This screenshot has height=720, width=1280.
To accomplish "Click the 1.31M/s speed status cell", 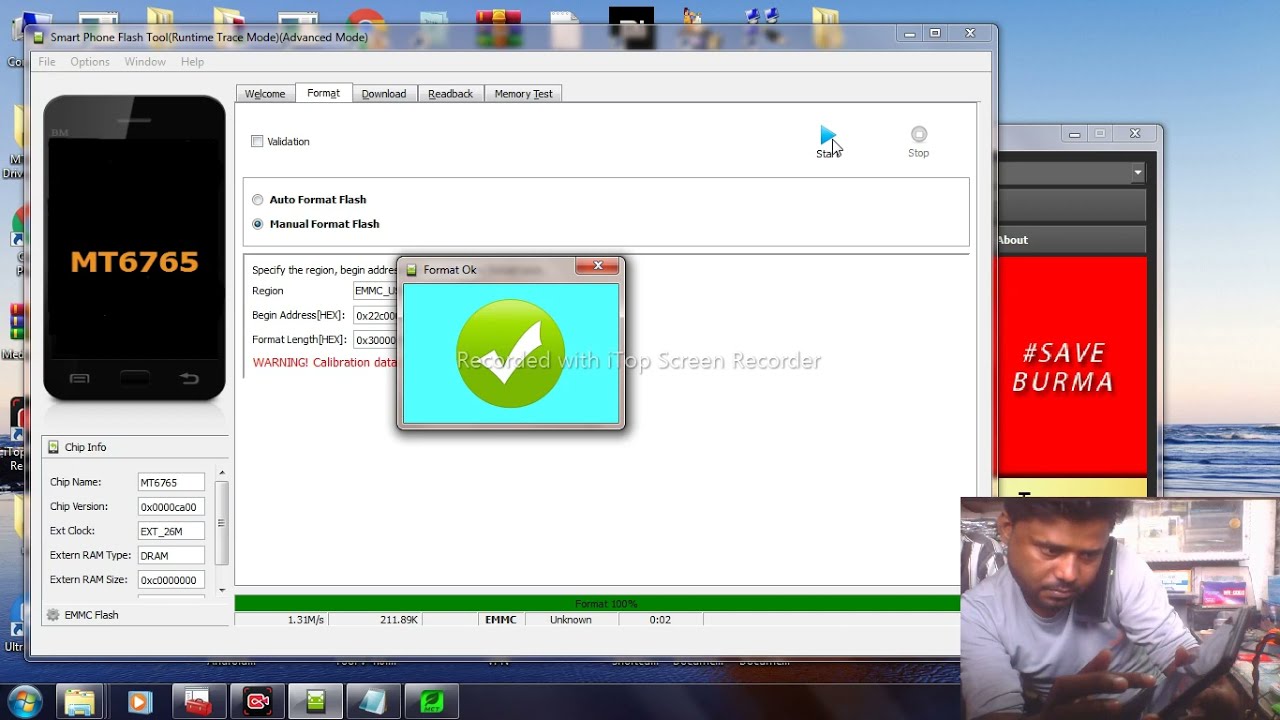I will click(282, 620).
